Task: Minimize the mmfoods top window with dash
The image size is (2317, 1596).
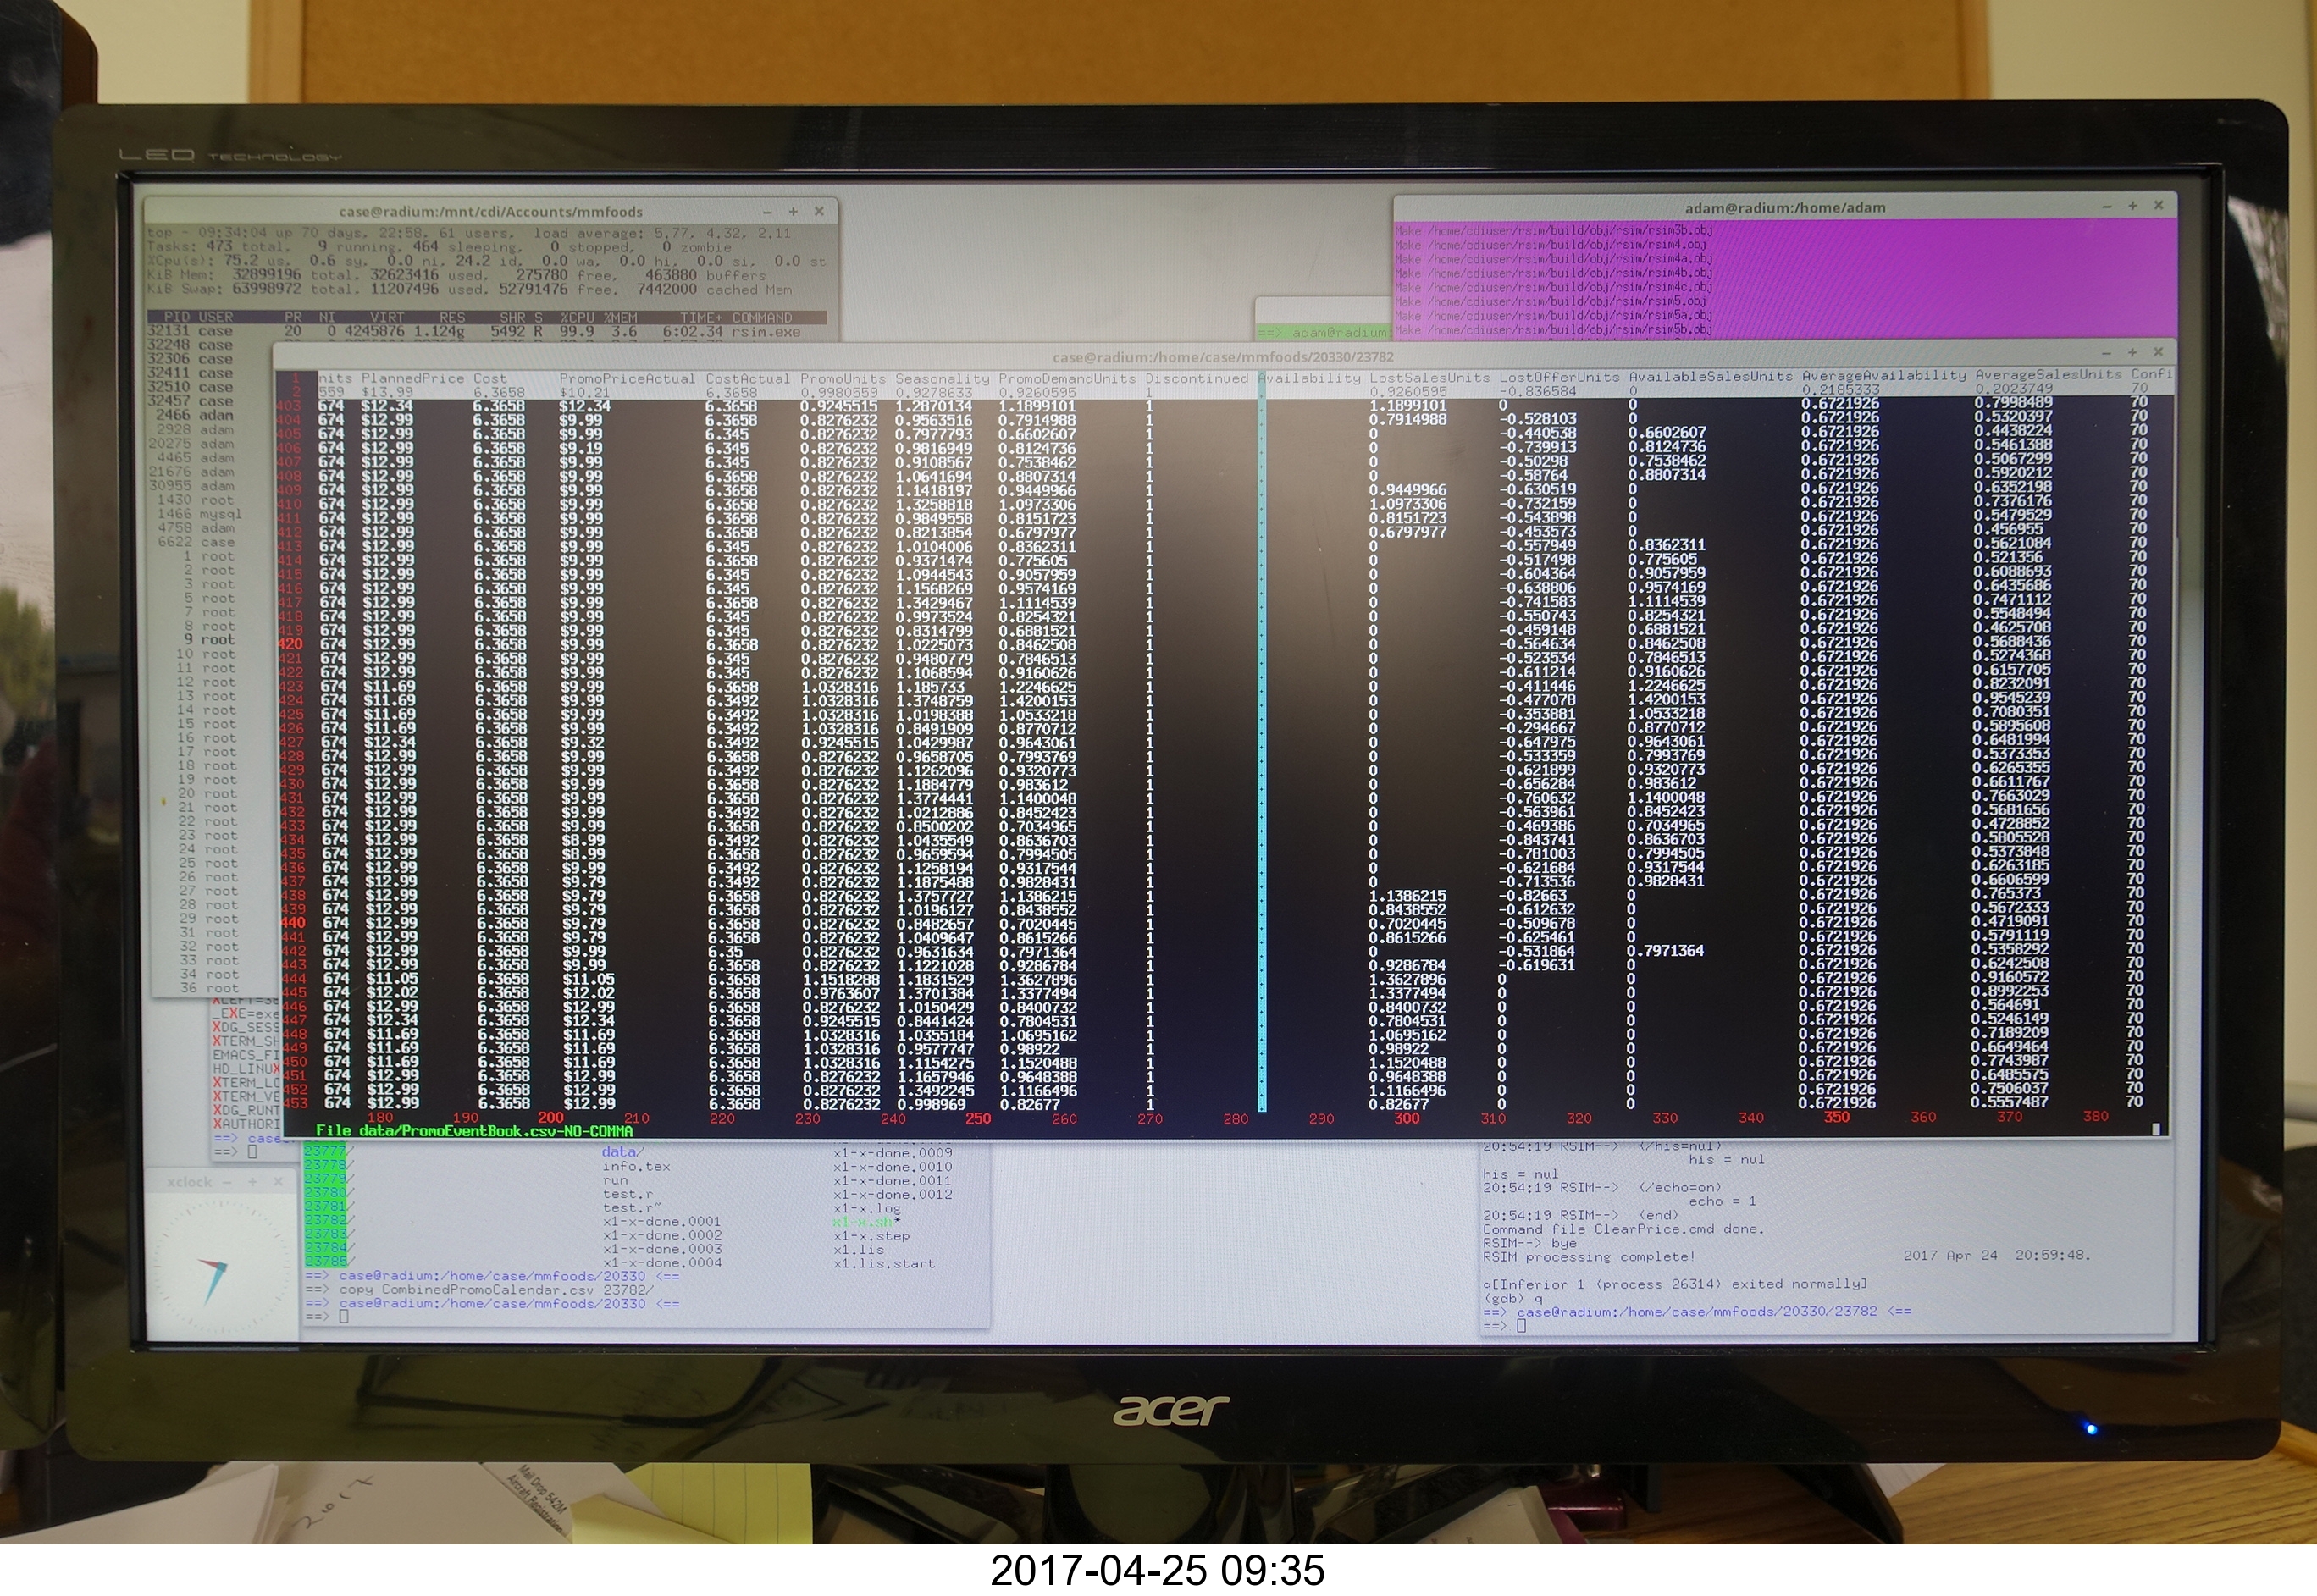Action: pos(767,212)
